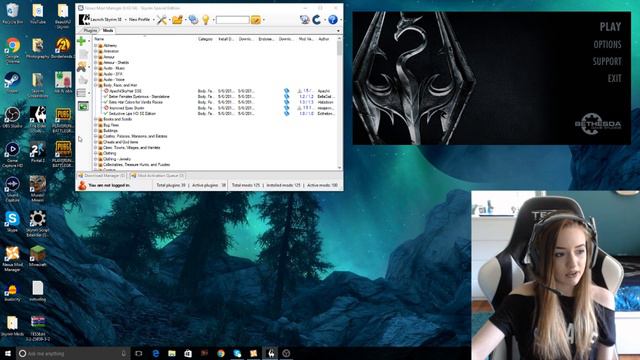This screenshot has height=360, width=640.
Task: Expand the Animation category
Action: pos(96,51)
